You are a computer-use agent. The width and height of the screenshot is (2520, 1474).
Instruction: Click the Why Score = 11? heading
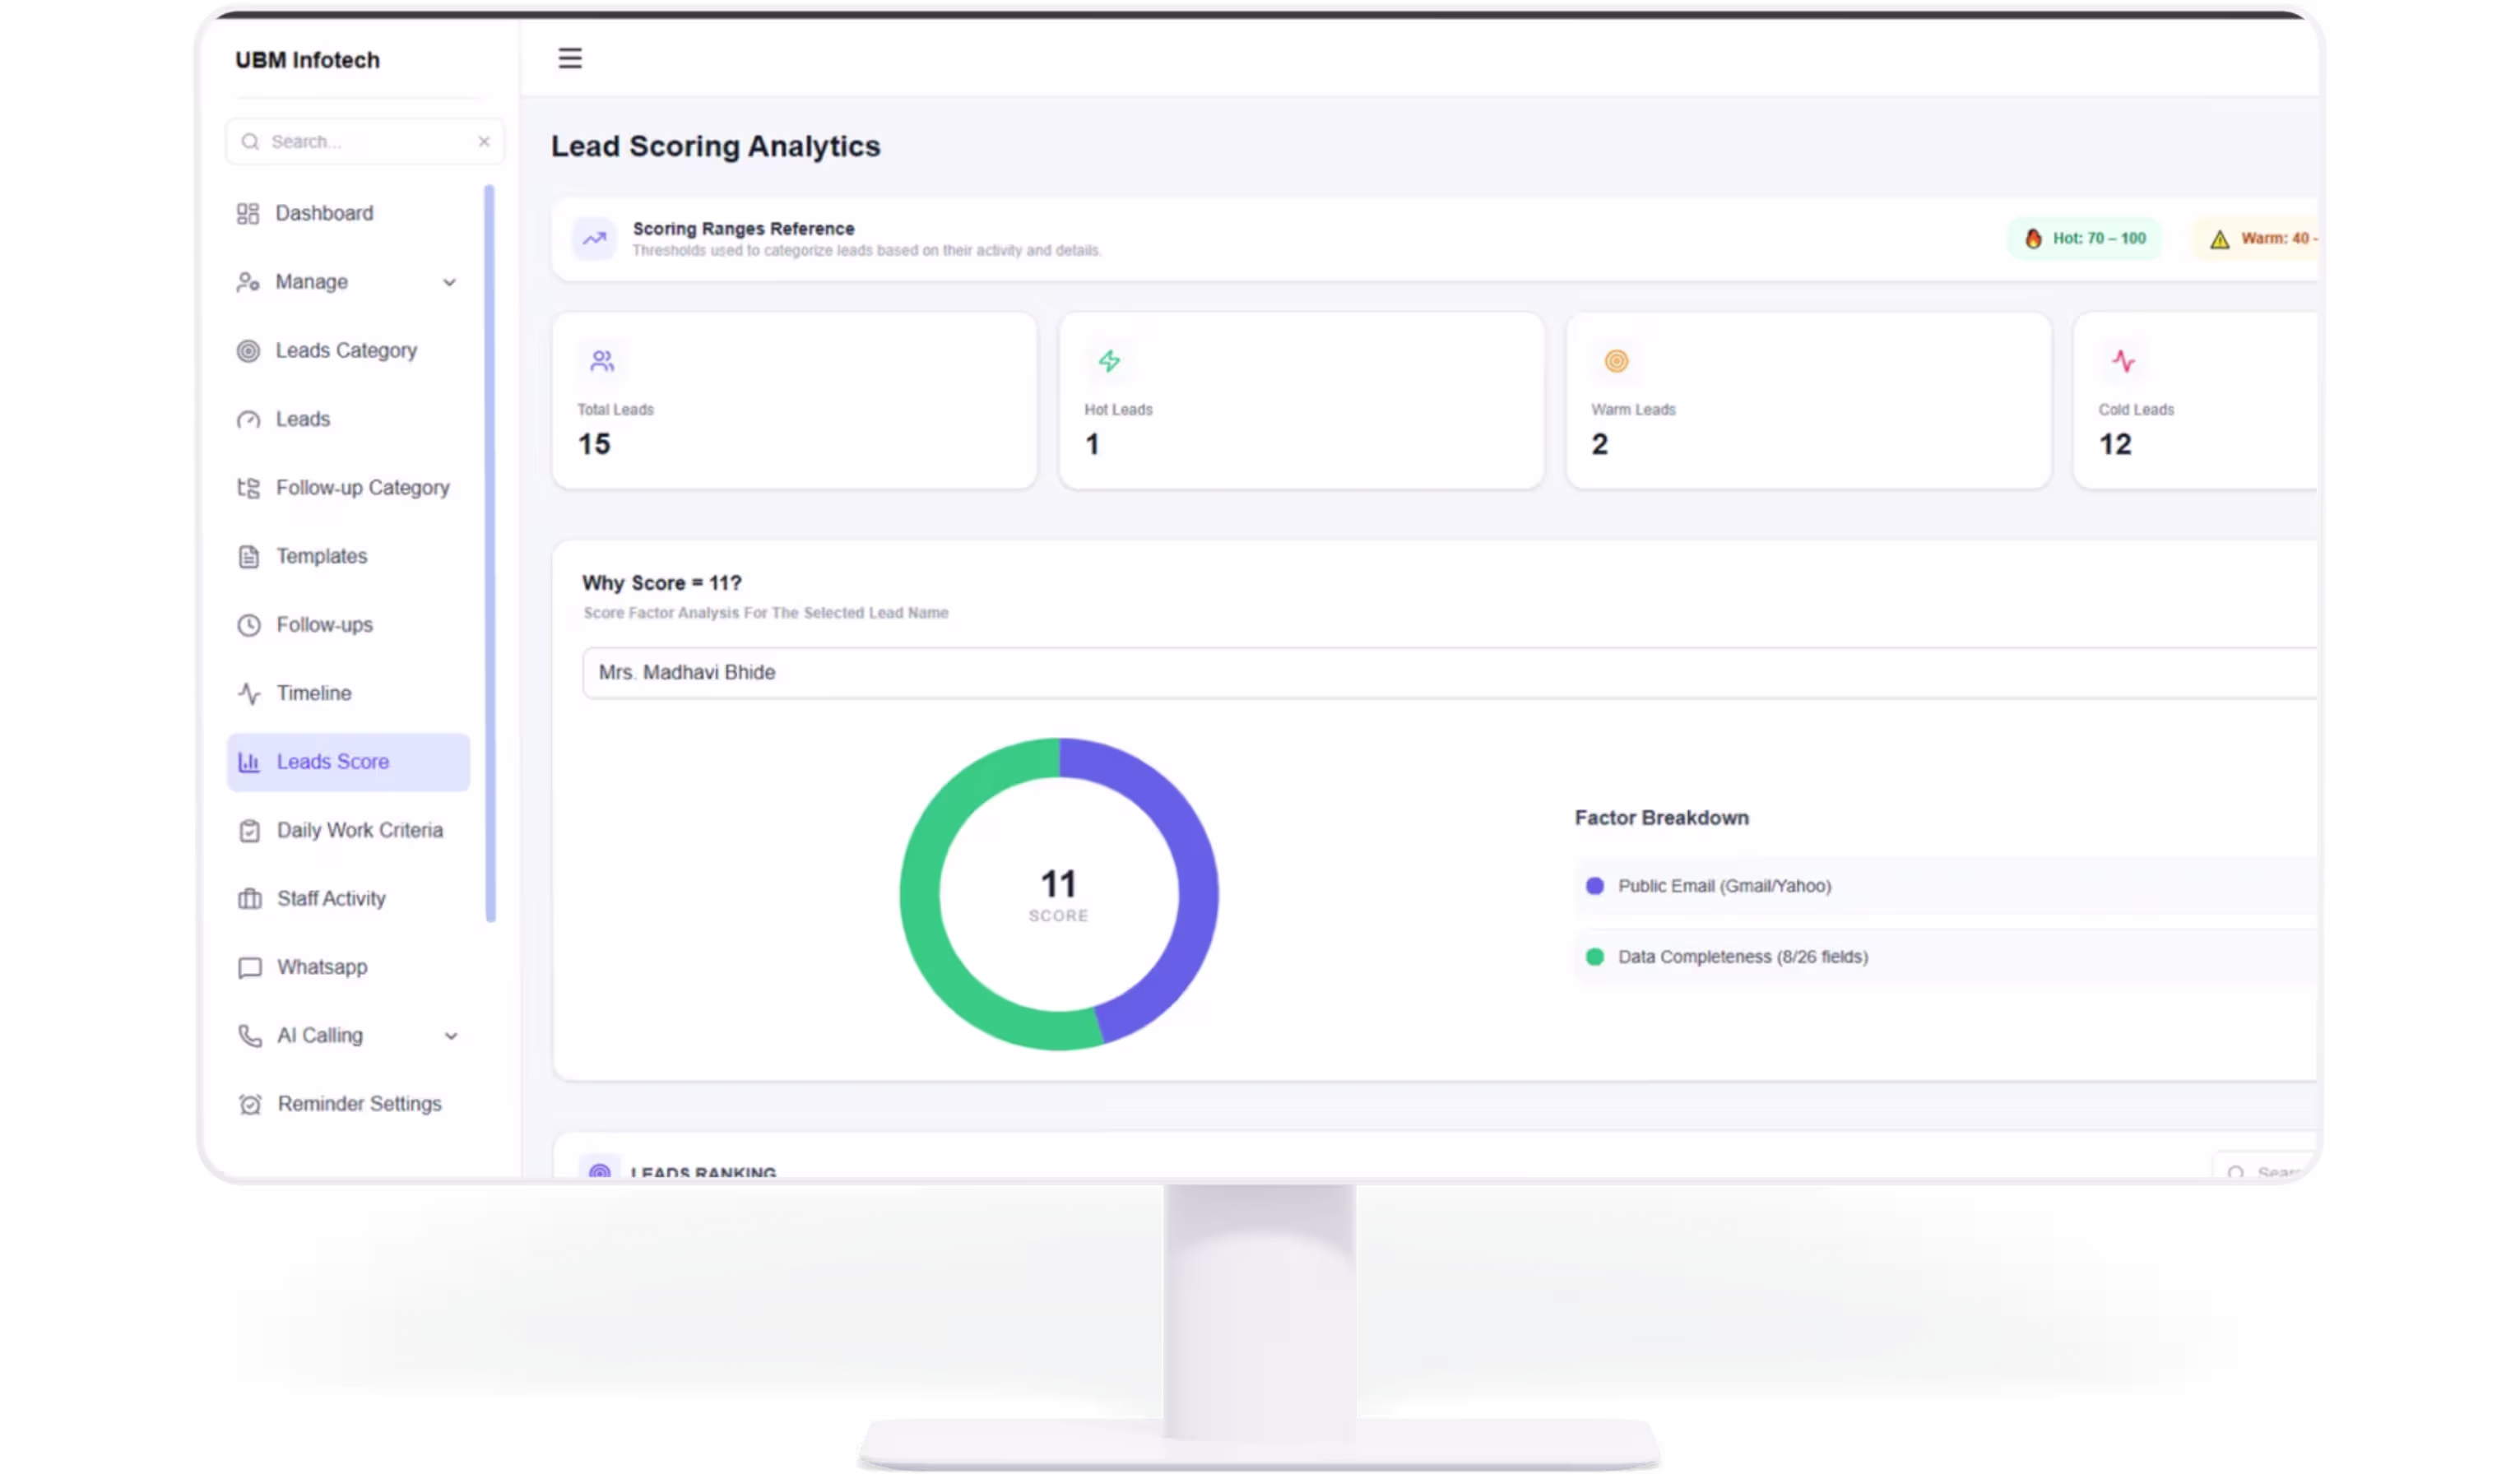tap(662, 583)
